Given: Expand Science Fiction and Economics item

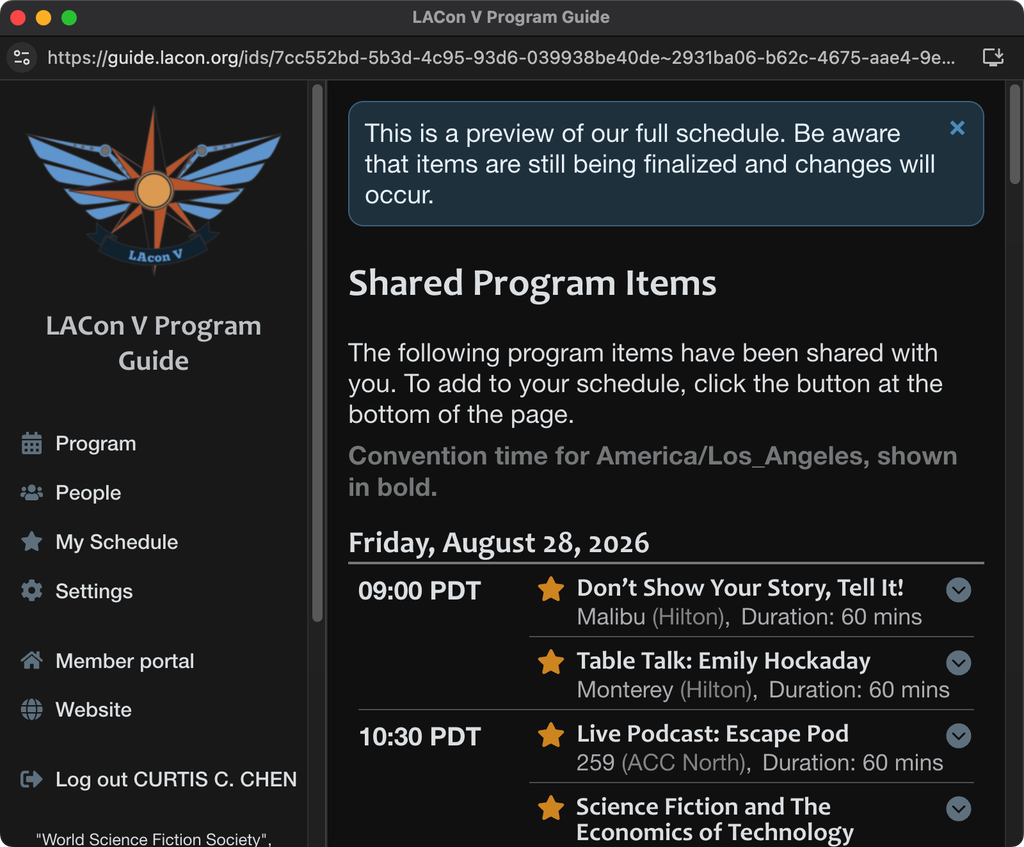Looking at the screenshot, I should 958,809.
